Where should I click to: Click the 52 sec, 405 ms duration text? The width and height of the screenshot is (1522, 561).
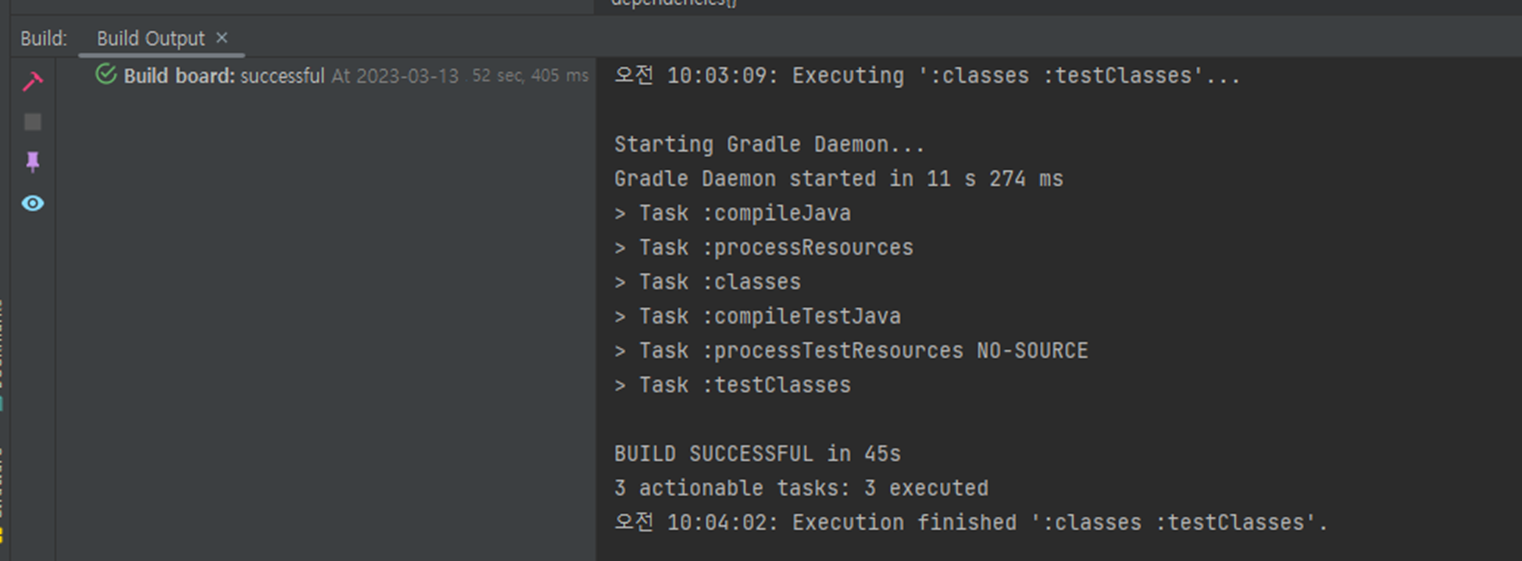(x=530, y=76)
